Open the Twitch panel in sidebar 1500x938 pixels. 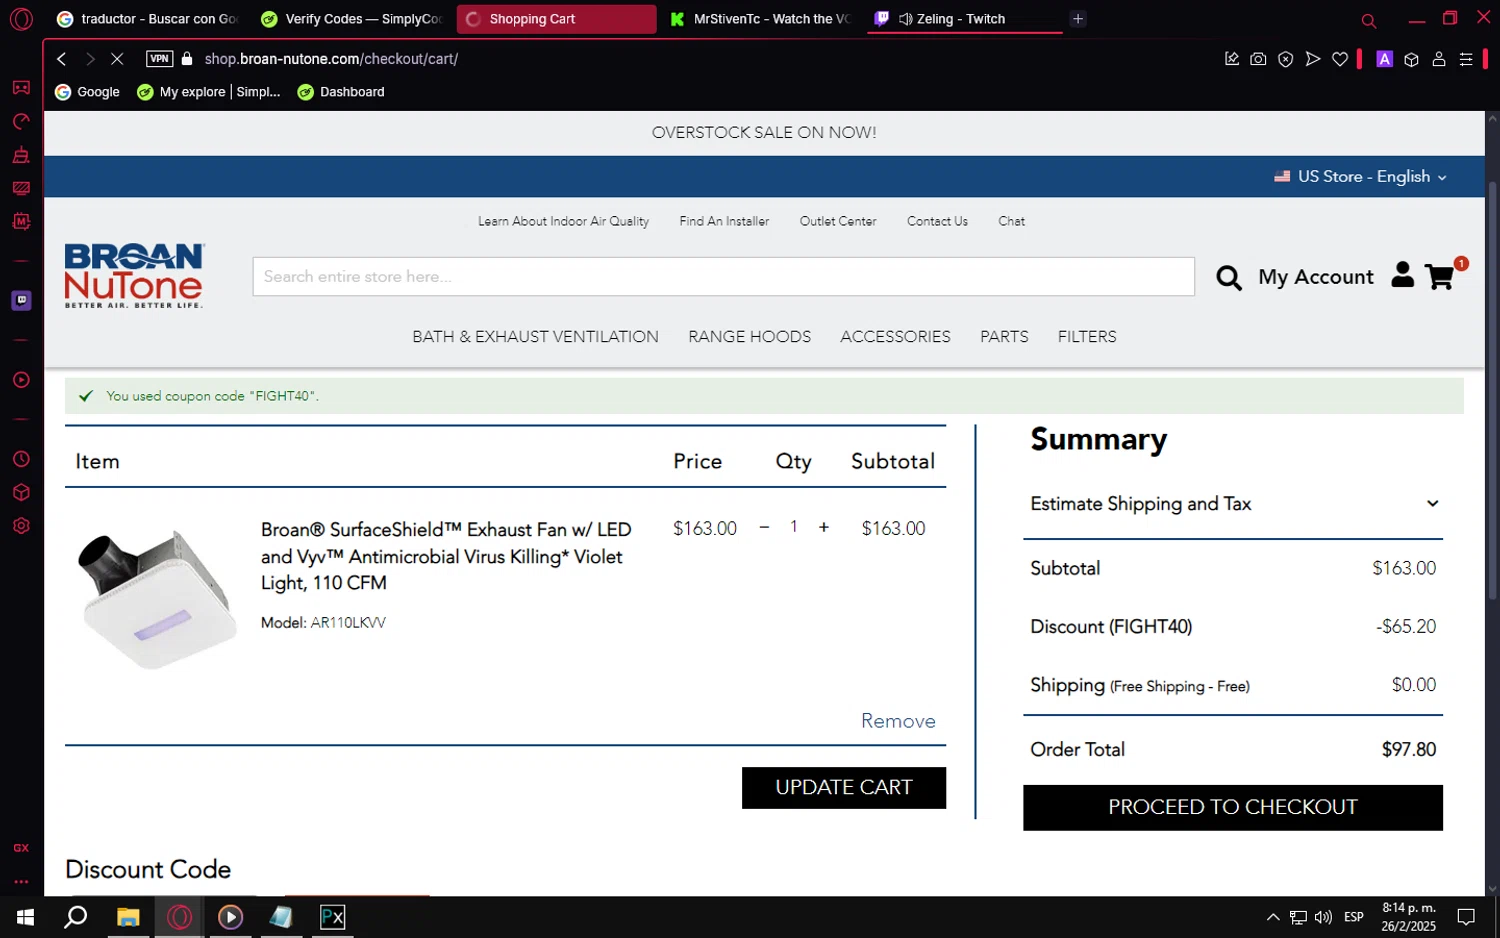pos(21,300)
